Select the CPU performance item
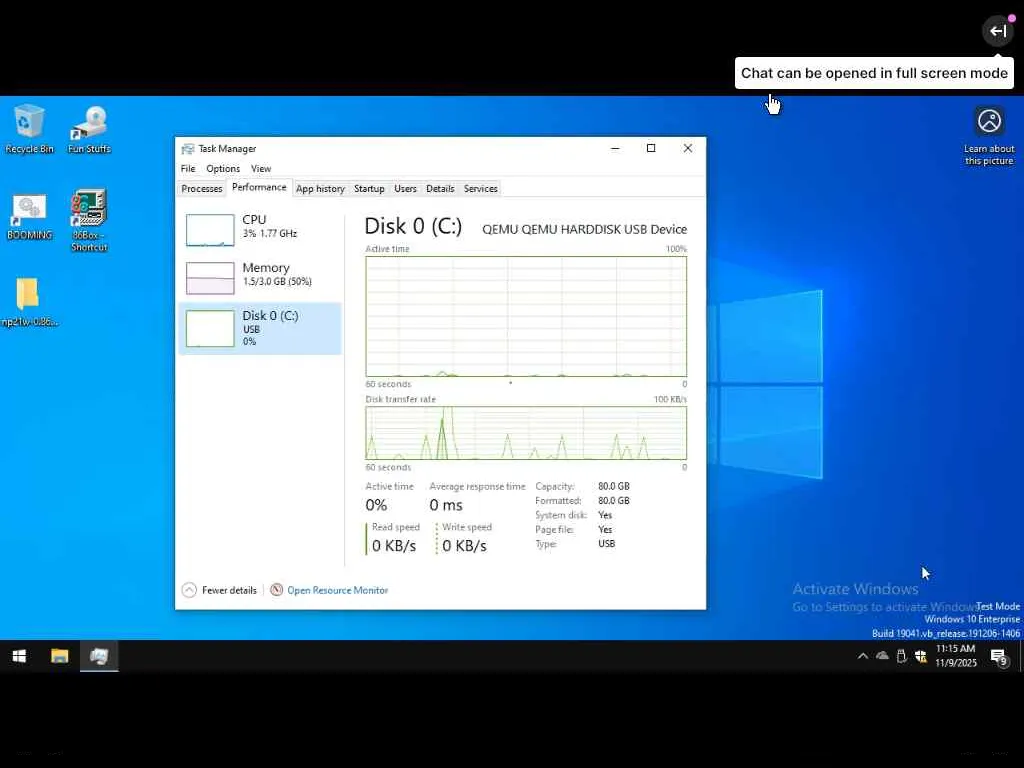The image size is (1024, 768). [260, 230]
